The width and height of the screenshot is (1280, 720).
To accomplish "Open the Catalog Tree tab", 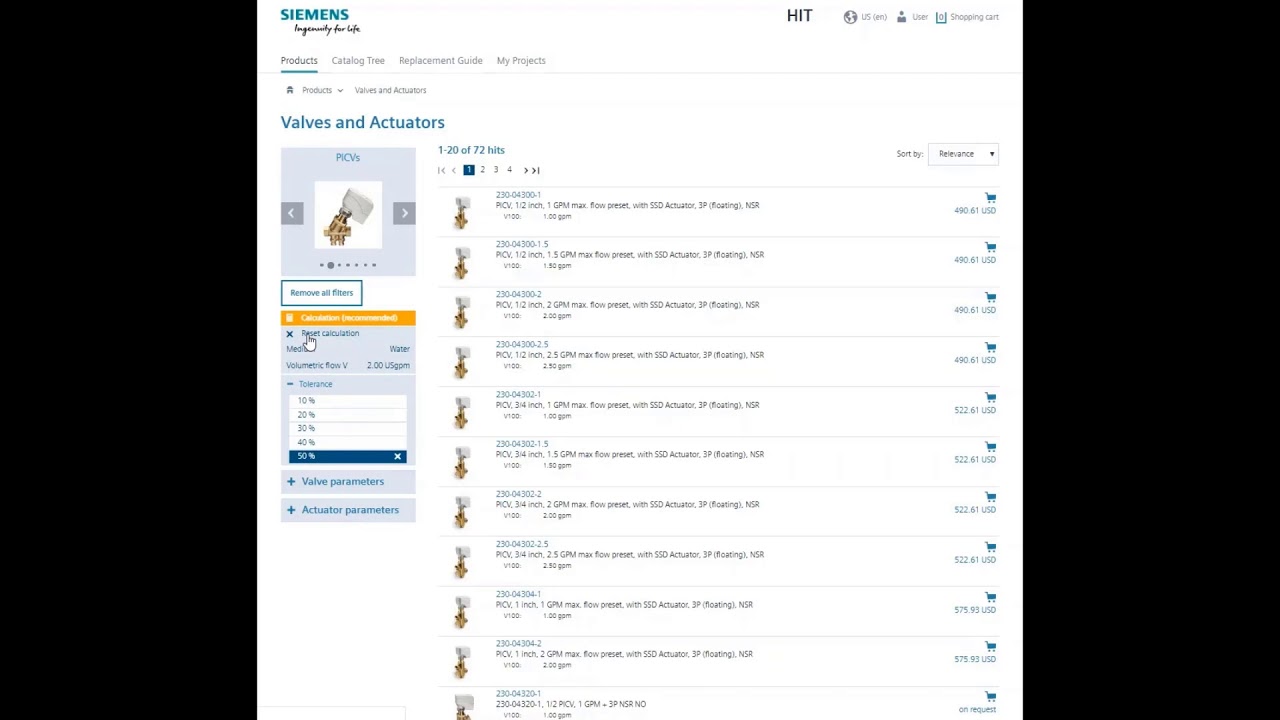I will tap(358, 60).
